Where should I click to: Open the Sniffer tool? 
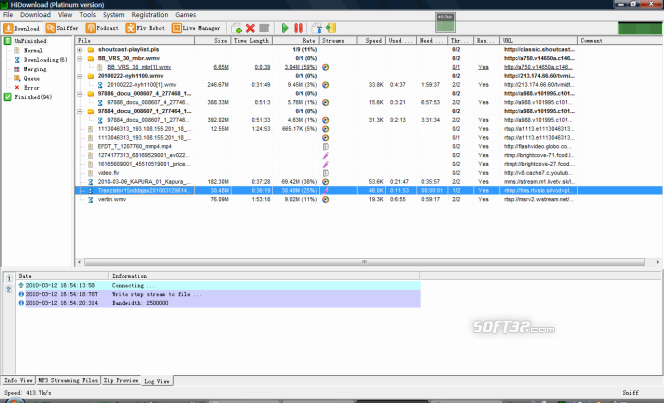point(63,28)
